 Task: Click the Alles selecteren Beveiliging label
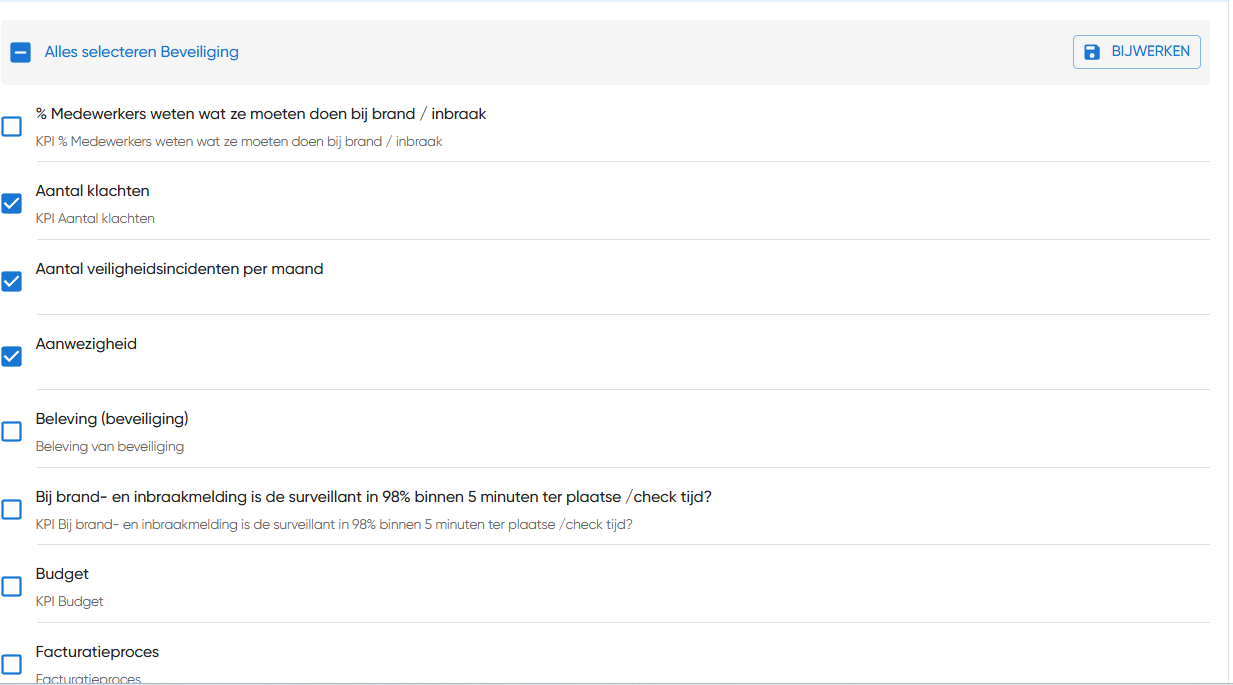point(141,52)
